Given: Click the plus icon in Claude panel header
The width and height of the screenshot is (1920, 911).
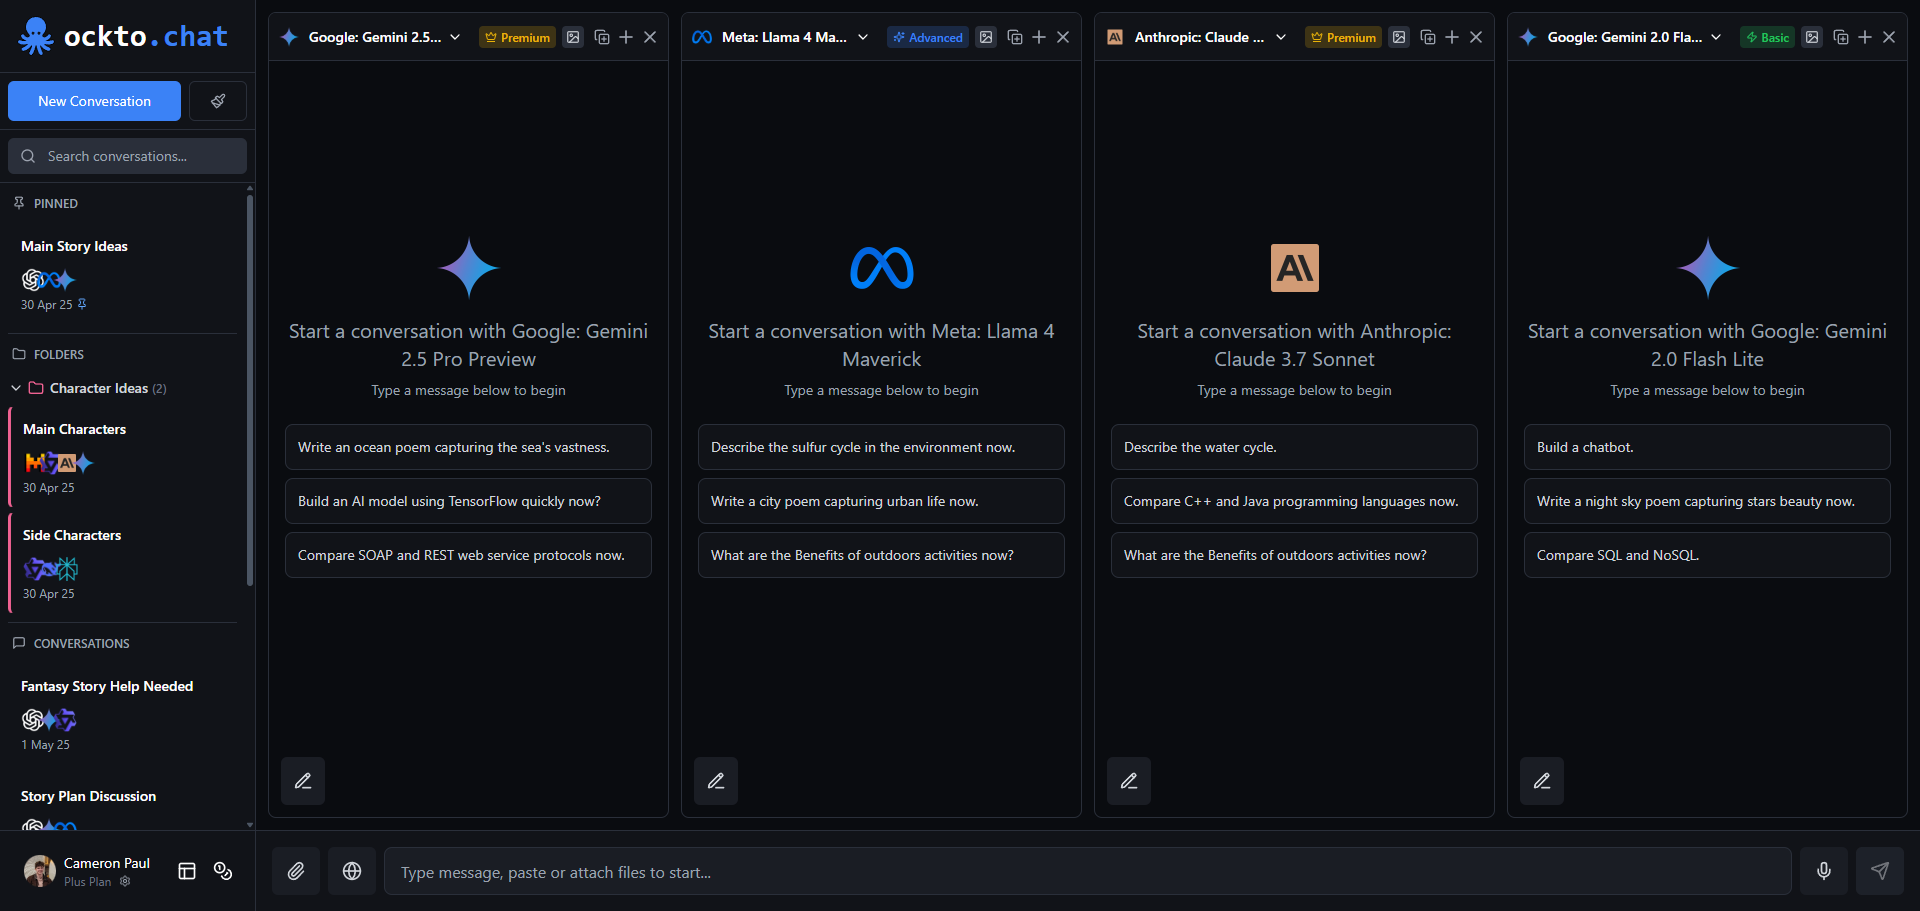Looking at the screenshot, I should point(1452,37).
